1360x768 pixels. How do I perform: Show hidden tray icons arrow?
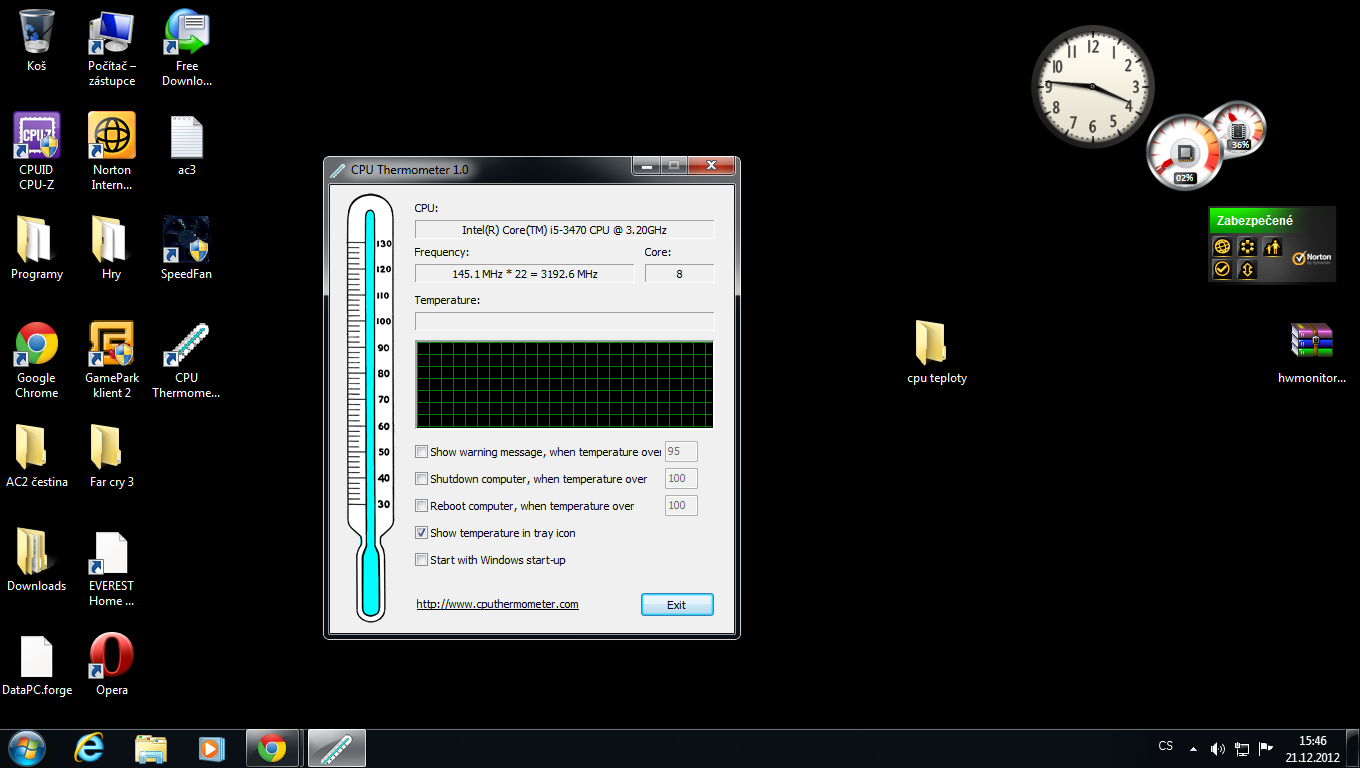(x=1193, y=748)
